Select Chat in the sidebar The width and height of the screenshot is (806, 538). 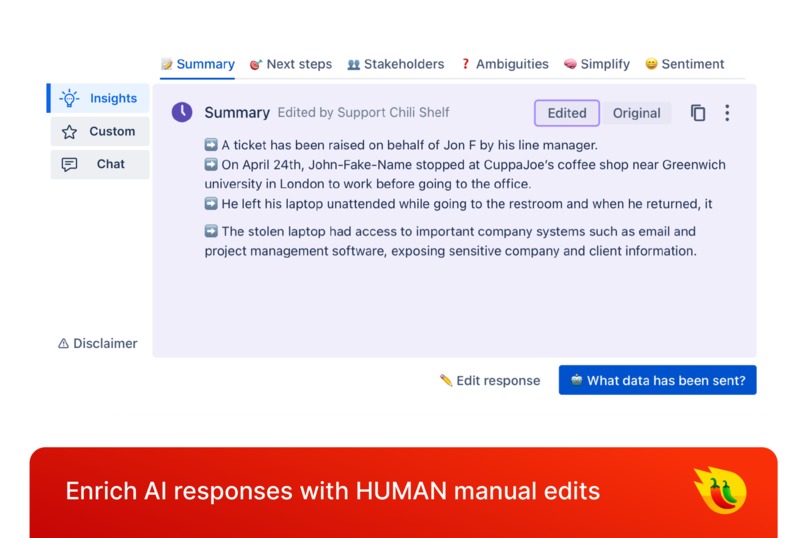100,164
